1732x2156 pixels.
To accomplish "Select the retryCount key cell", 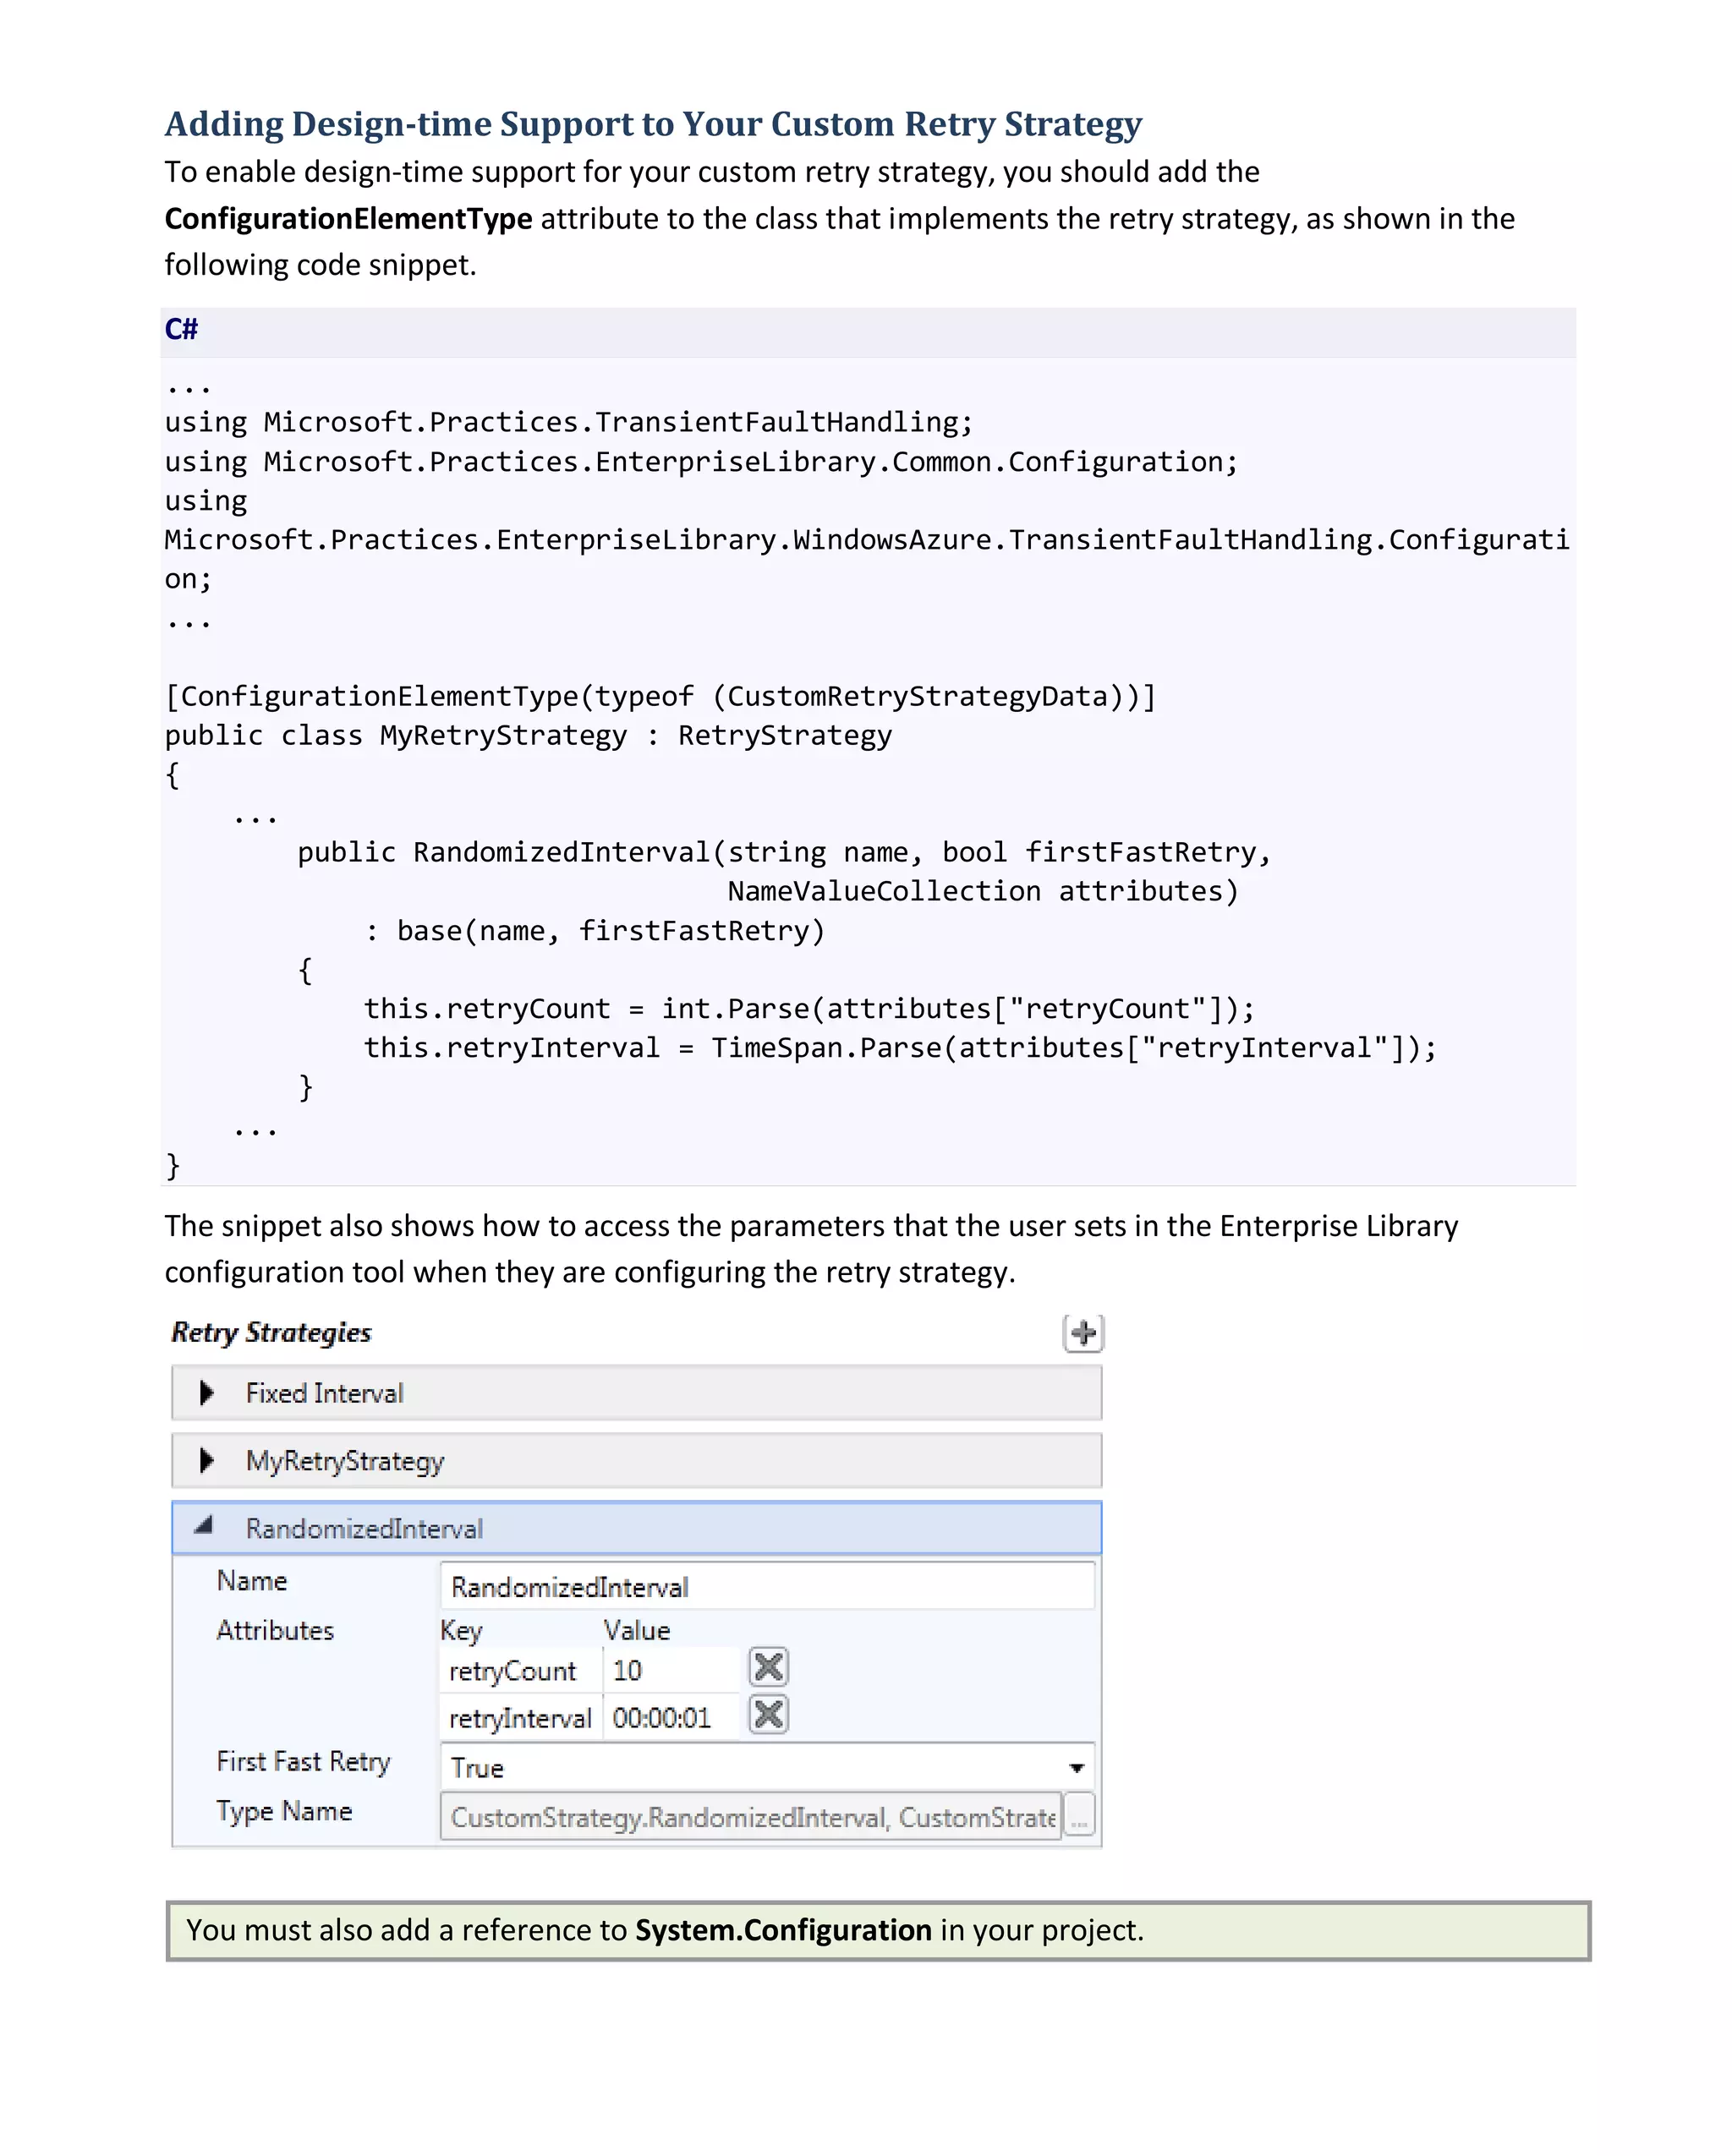I will coord(520,1671).
